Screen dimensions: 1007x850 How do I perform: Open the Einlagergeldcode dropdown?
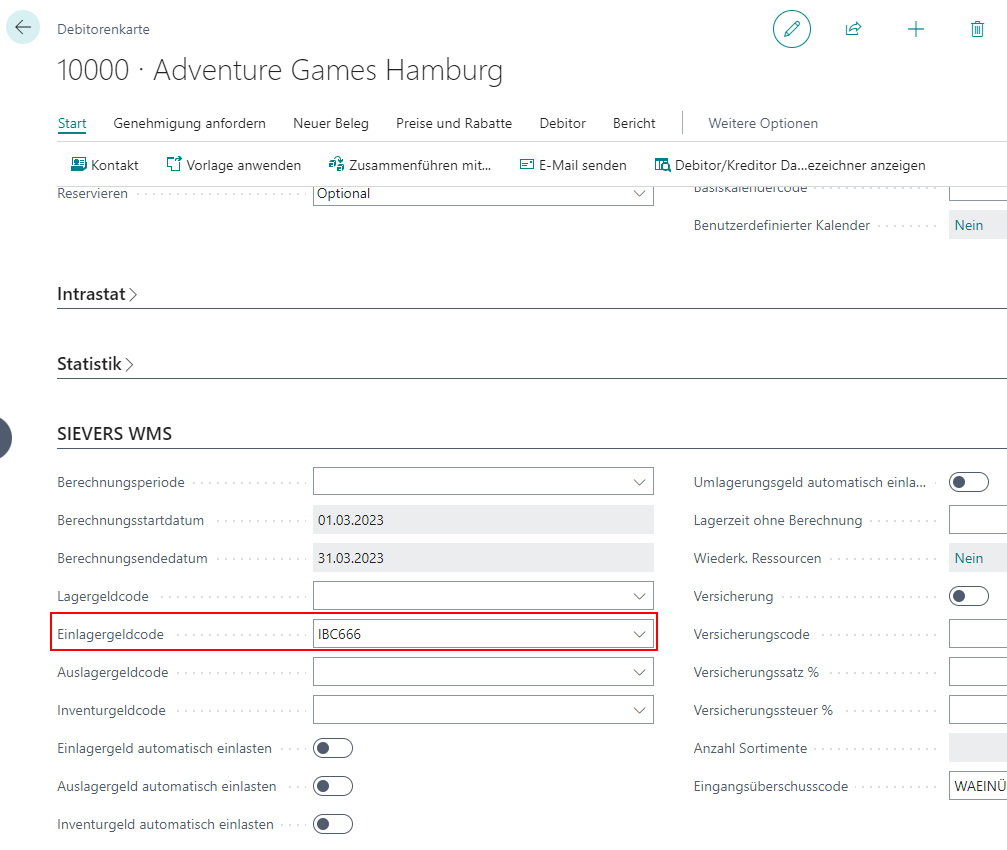pos(639,634)
